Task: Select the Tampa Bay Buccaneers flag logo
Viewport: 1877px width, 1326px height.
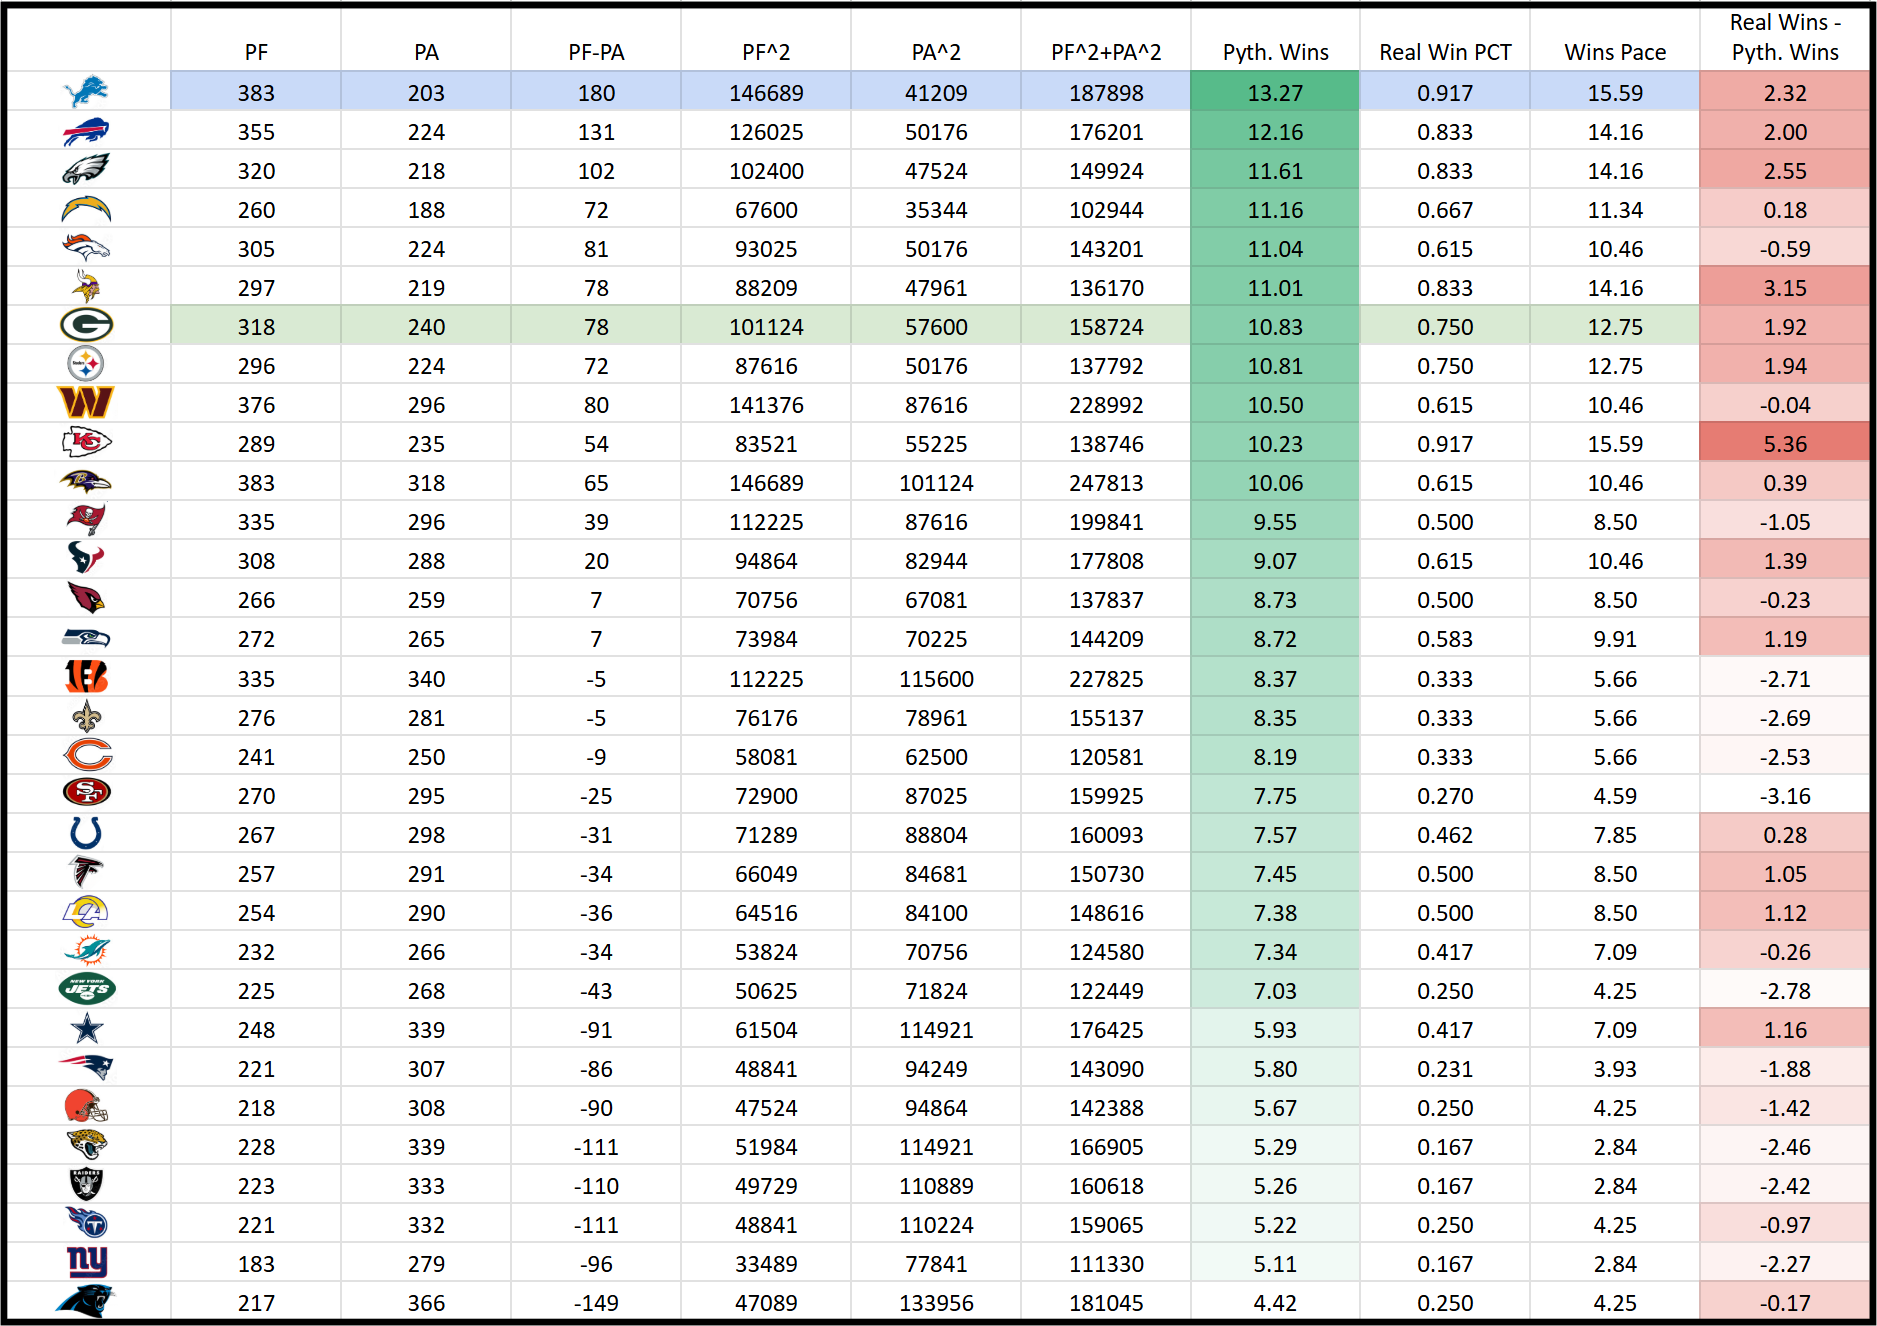Action: (86, 520)
